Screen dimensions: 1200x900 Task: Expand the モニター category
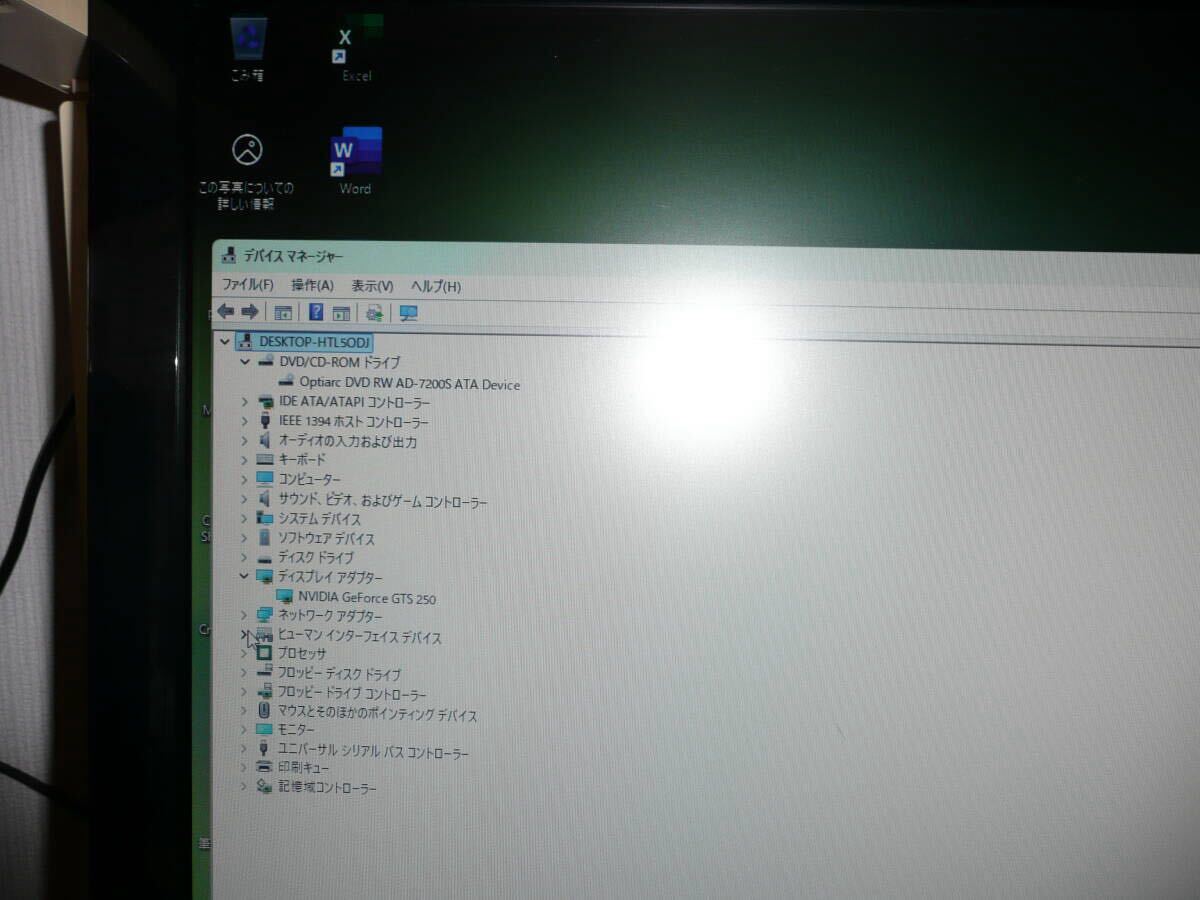pos(243,730)
